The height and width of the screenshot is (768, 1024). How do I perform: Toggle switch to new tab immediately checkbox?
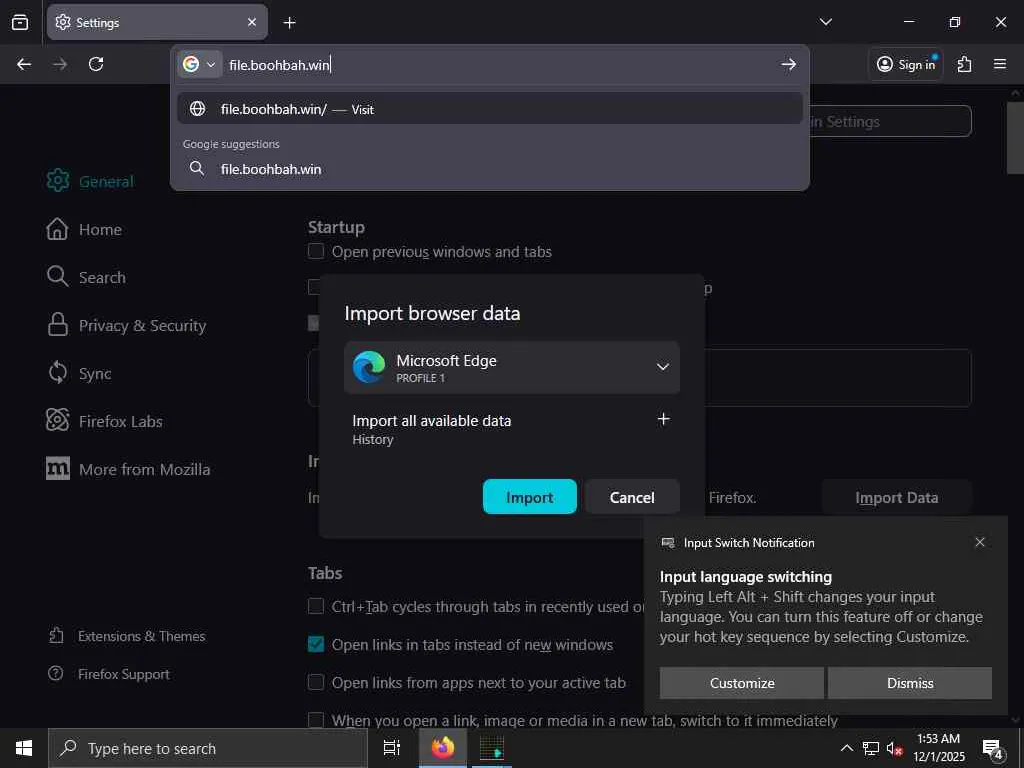click(x=316, y=720)
